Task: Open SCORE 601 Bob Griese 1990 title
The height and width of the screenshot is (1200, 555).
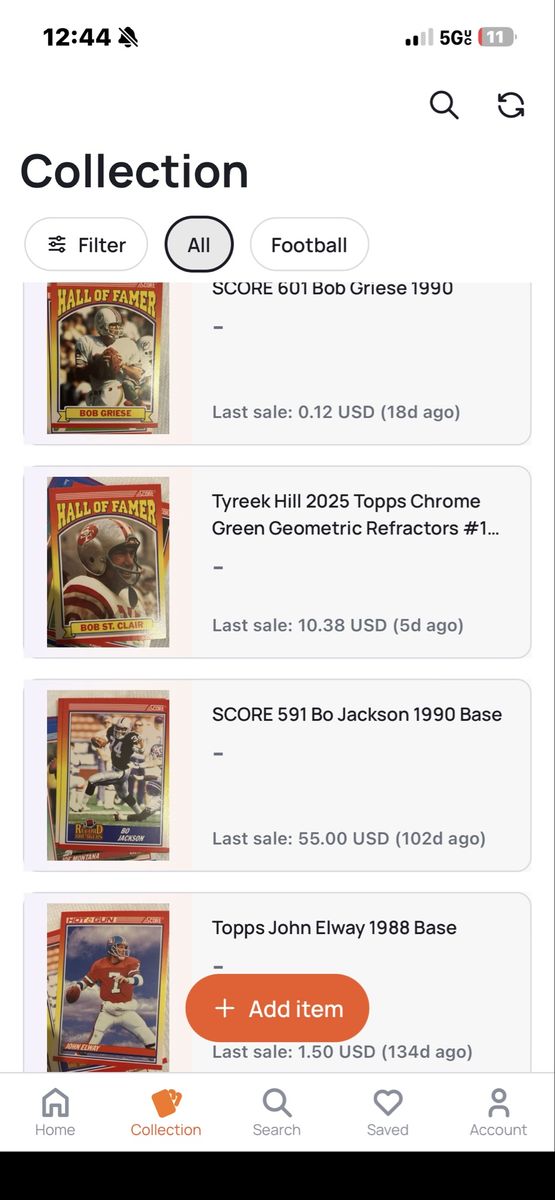Action: (x=332, y=289)
